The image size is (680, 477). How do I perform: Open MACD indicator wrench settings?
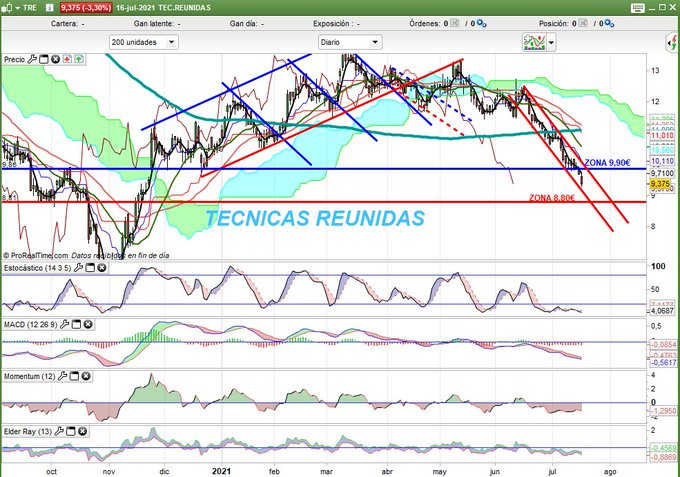pyautogui.click(x=65, y=324)
